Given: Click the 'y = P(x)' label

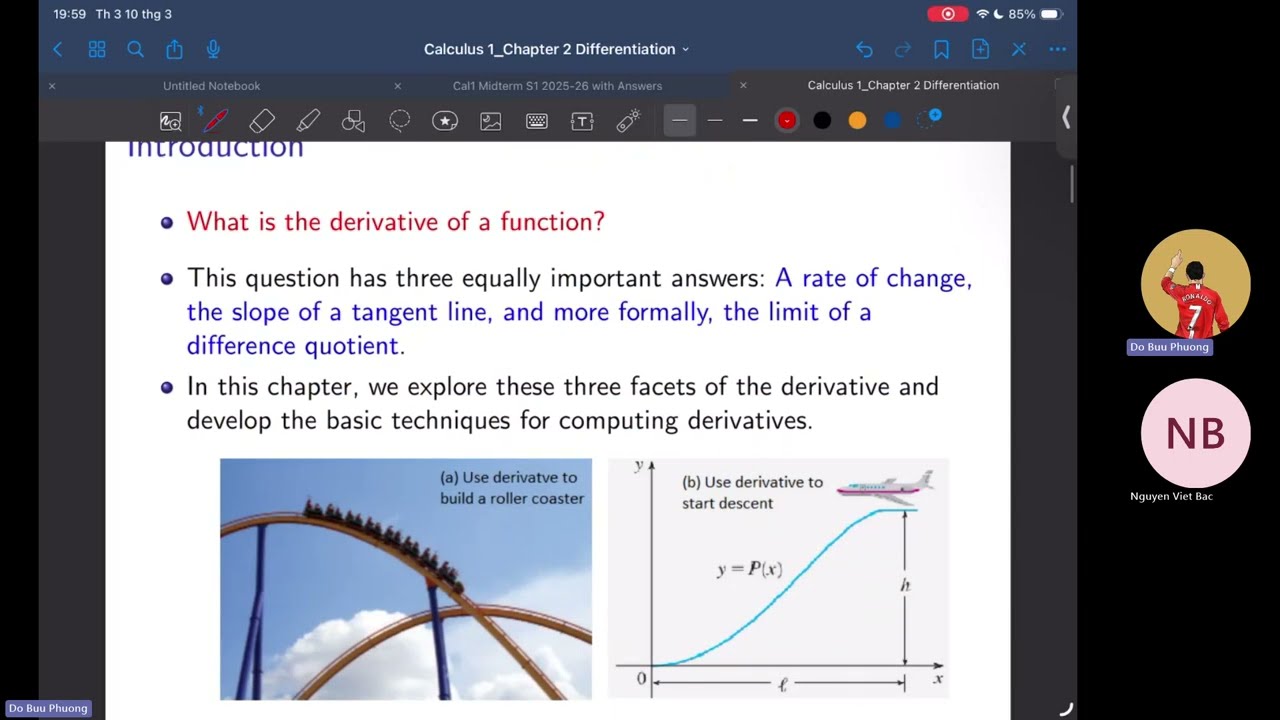Looking at the screenshot, I should tap(749, 569).
